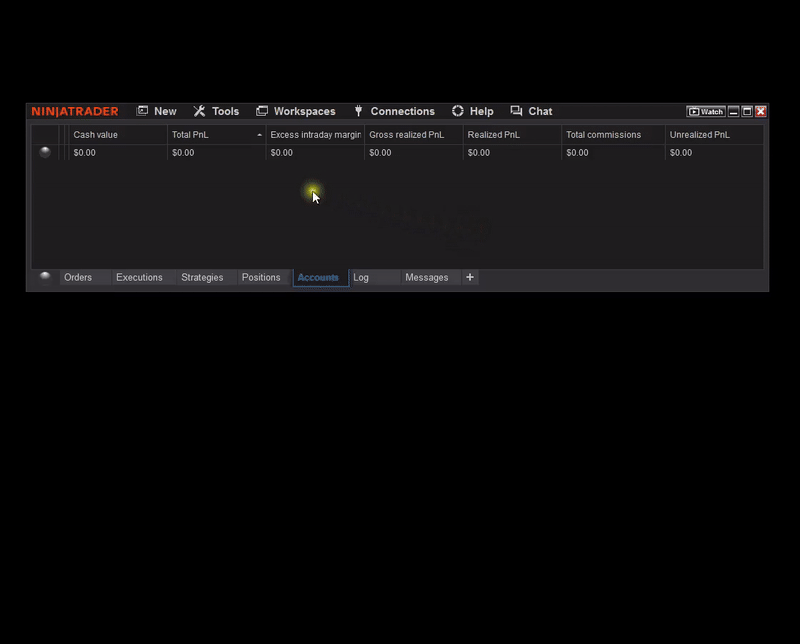Click the Help lifebuoy icon
800x644 pixels.
click(458, 111)
